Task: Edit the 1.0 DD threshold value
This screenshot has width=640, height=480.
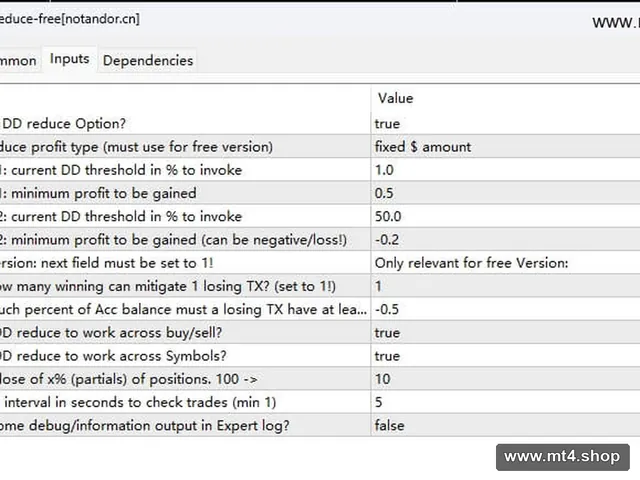Action: (x=505, y=170)
